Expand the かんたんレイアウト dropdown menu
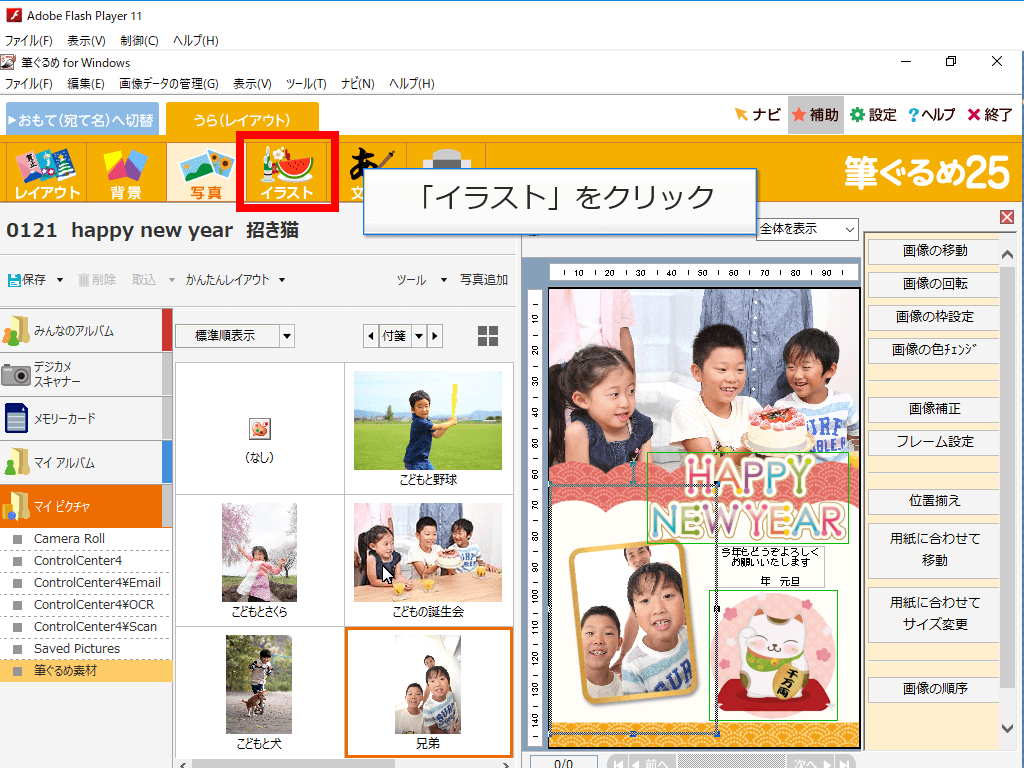This screenshot has width=1024, height=768. (x=236, y=280)
